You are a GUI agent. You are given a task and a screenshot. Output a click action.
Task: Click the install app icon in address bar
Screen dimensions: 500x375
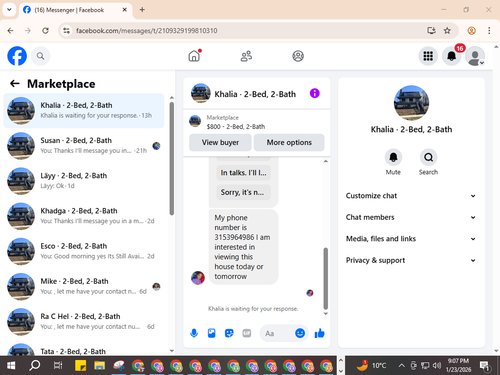[x=431, y=31]
